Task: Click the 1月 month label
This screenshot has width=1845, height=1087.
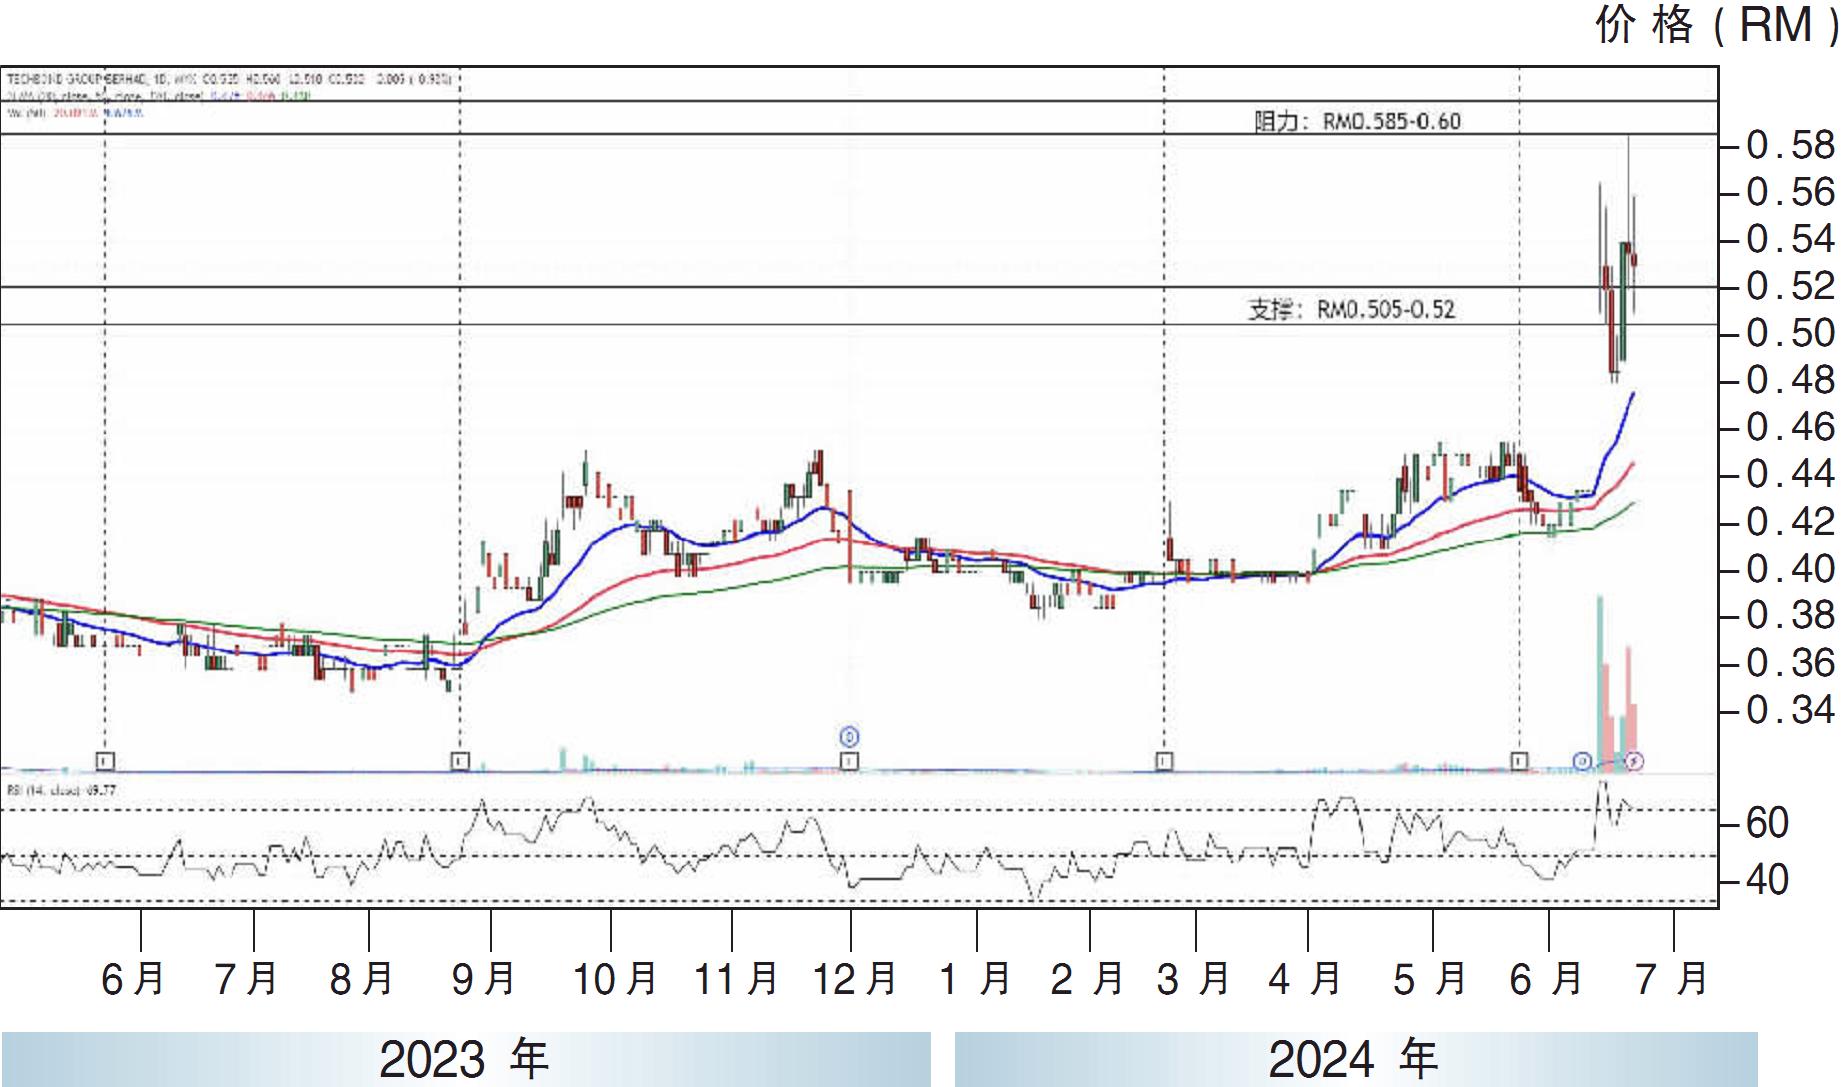Action: [x=974, y=979]
